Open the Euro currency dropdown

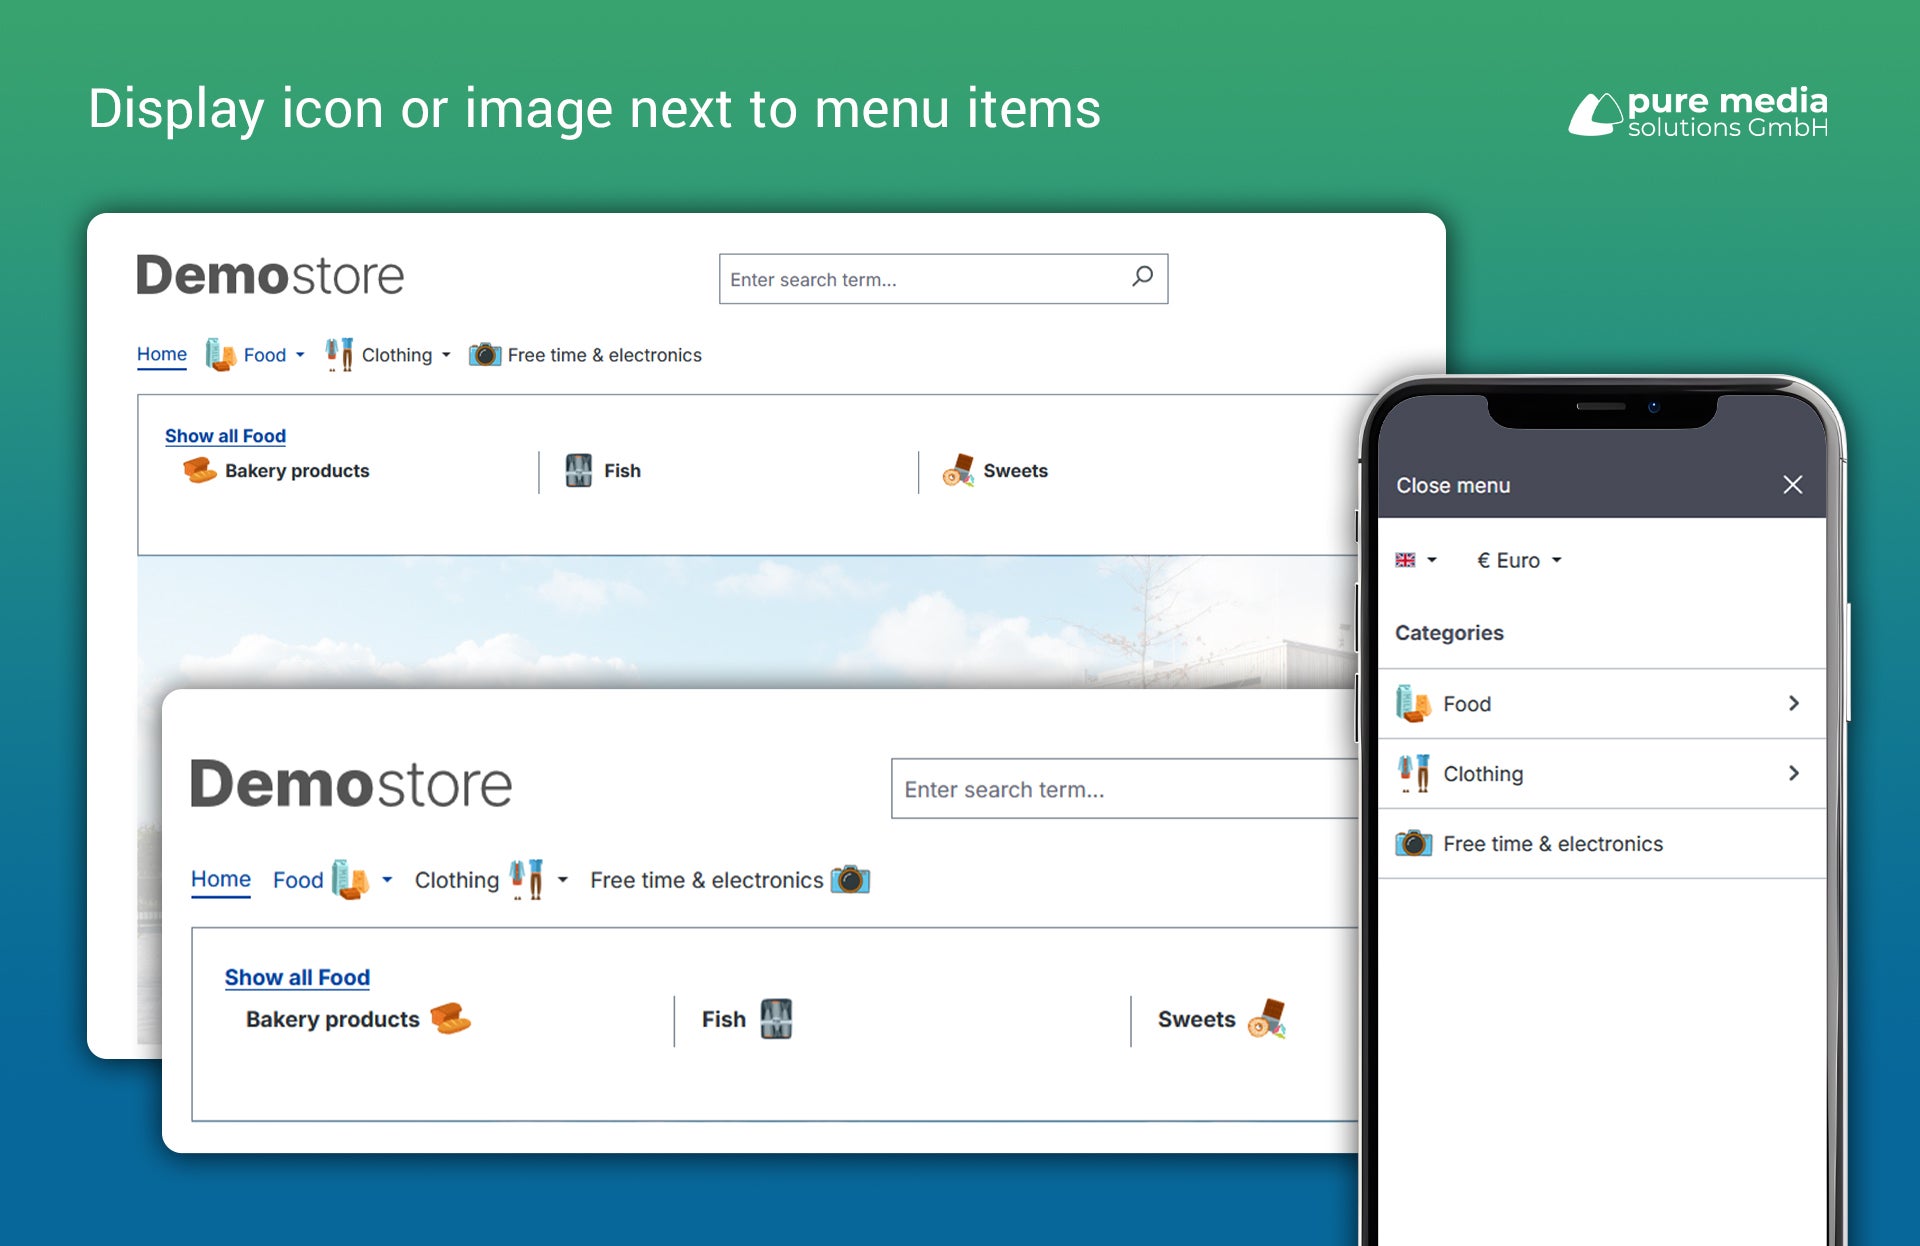(1518, 561)
